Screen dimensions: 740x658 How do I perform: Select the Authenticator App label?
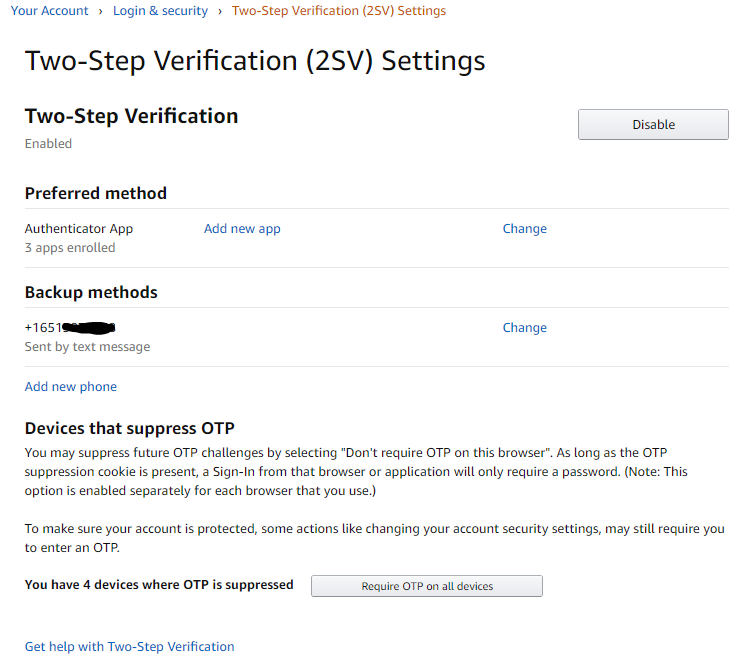(79, 229)
